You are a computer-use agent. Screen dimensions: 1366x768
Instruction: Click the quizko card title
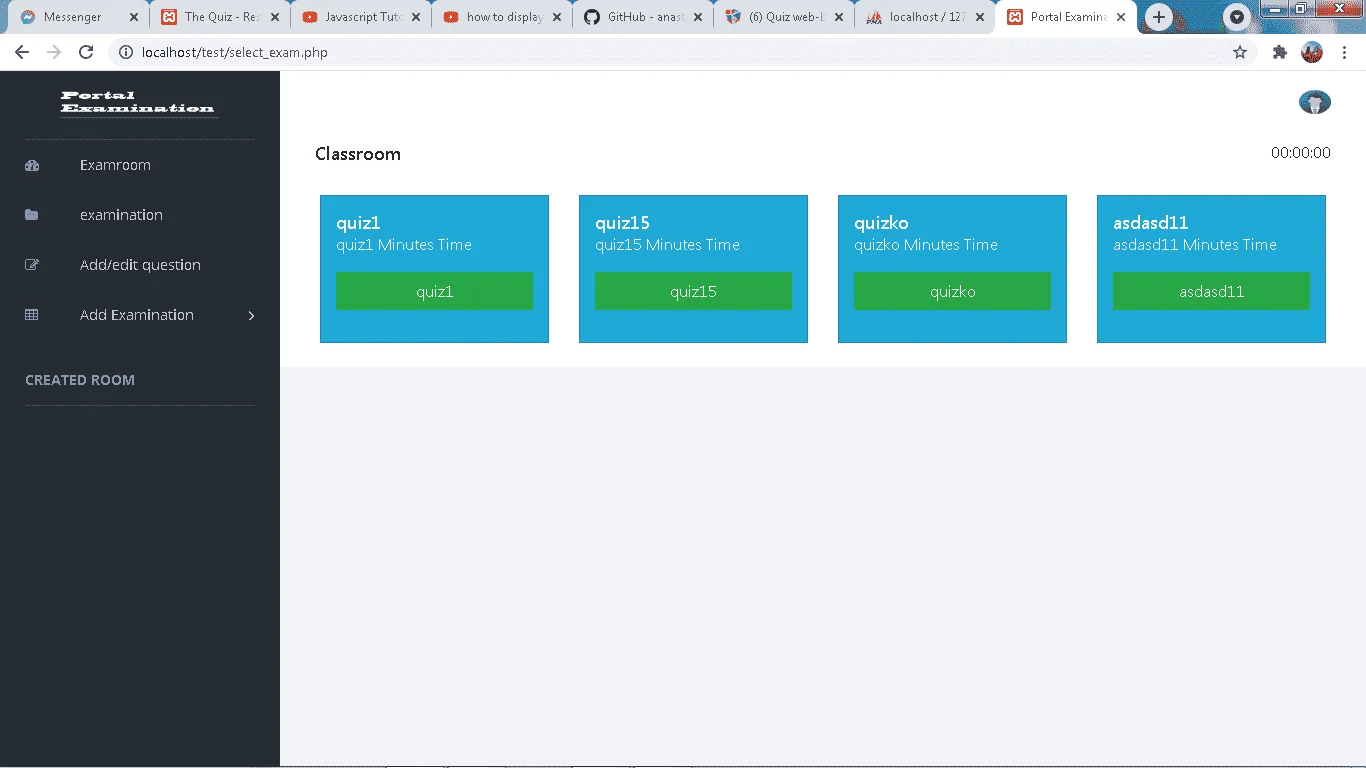pyautogui.click(x=881, y=223)
